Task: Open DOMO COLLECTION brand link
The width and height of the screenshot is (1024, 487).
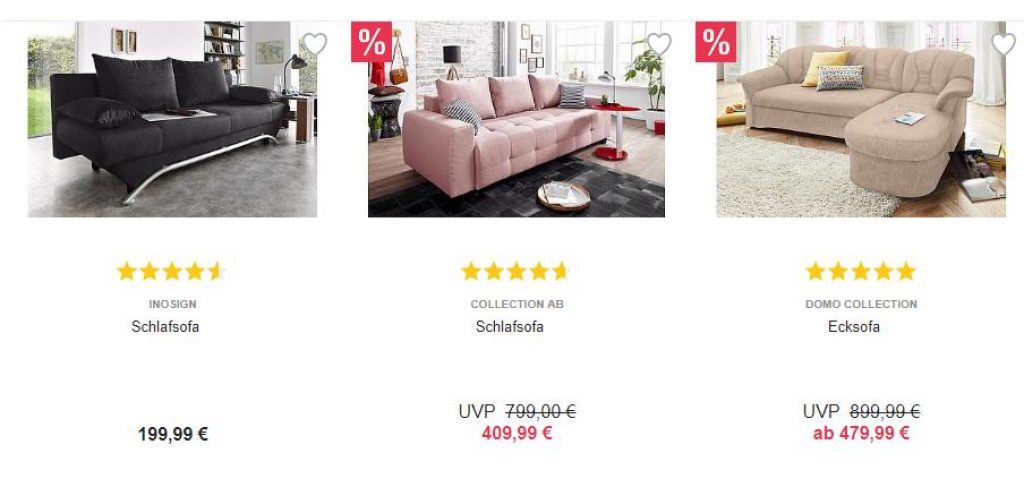Action: 861,304
